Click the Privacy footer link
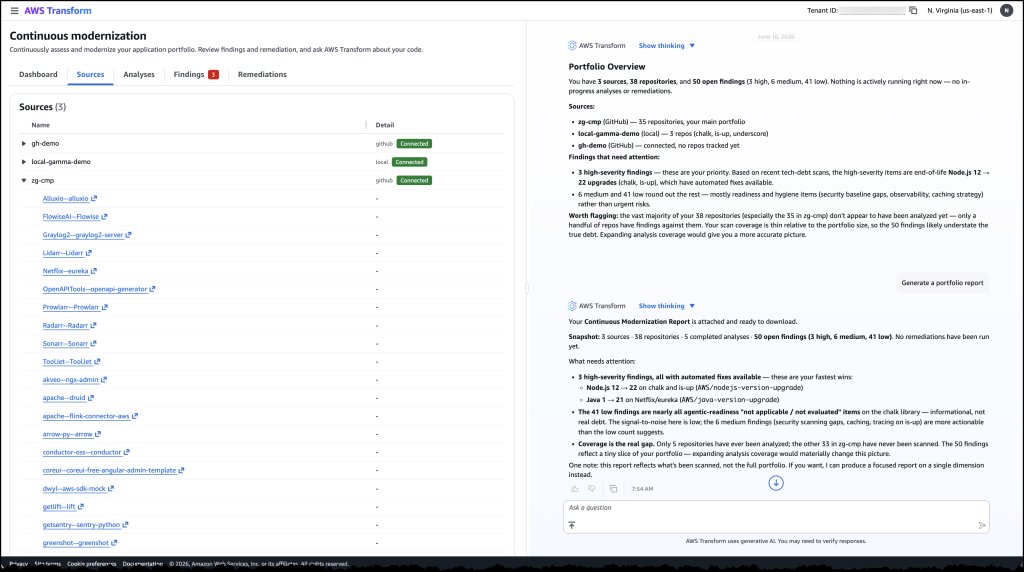The width and height of the screenshot is (1024, 572). point(18,564)
